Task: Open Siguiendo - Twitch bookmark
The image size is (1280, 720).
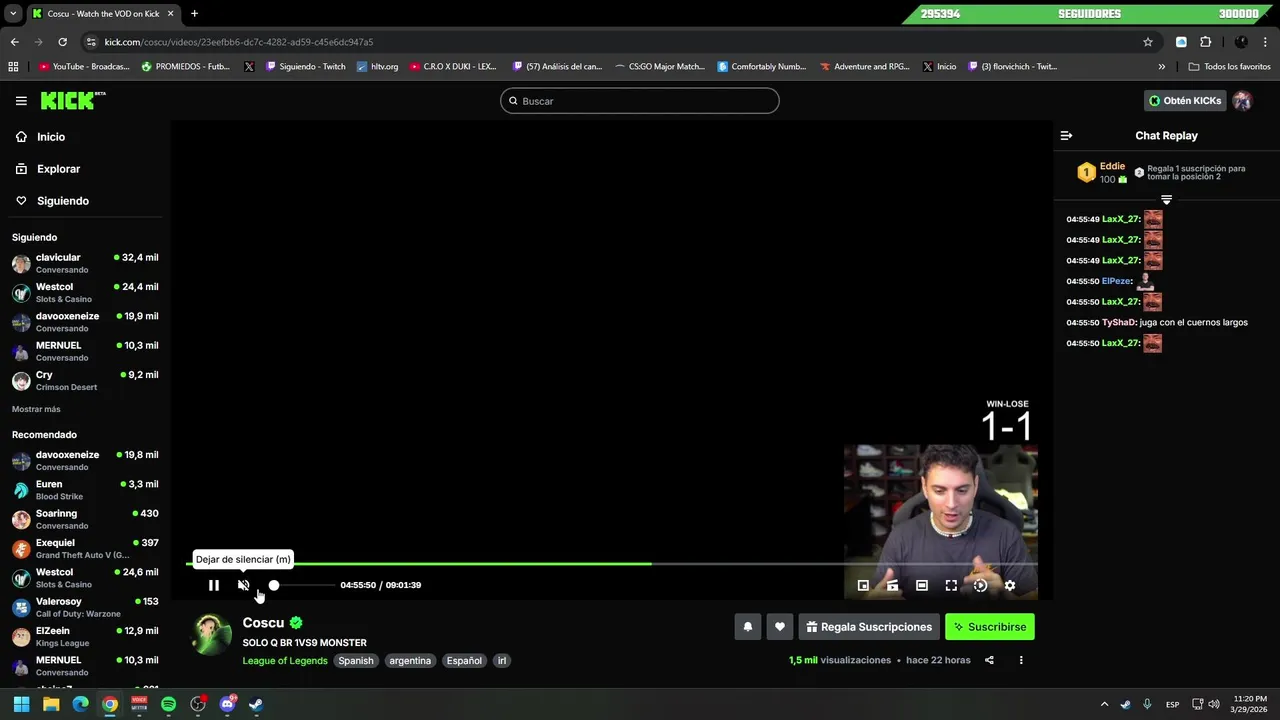Action: point(305,67)
